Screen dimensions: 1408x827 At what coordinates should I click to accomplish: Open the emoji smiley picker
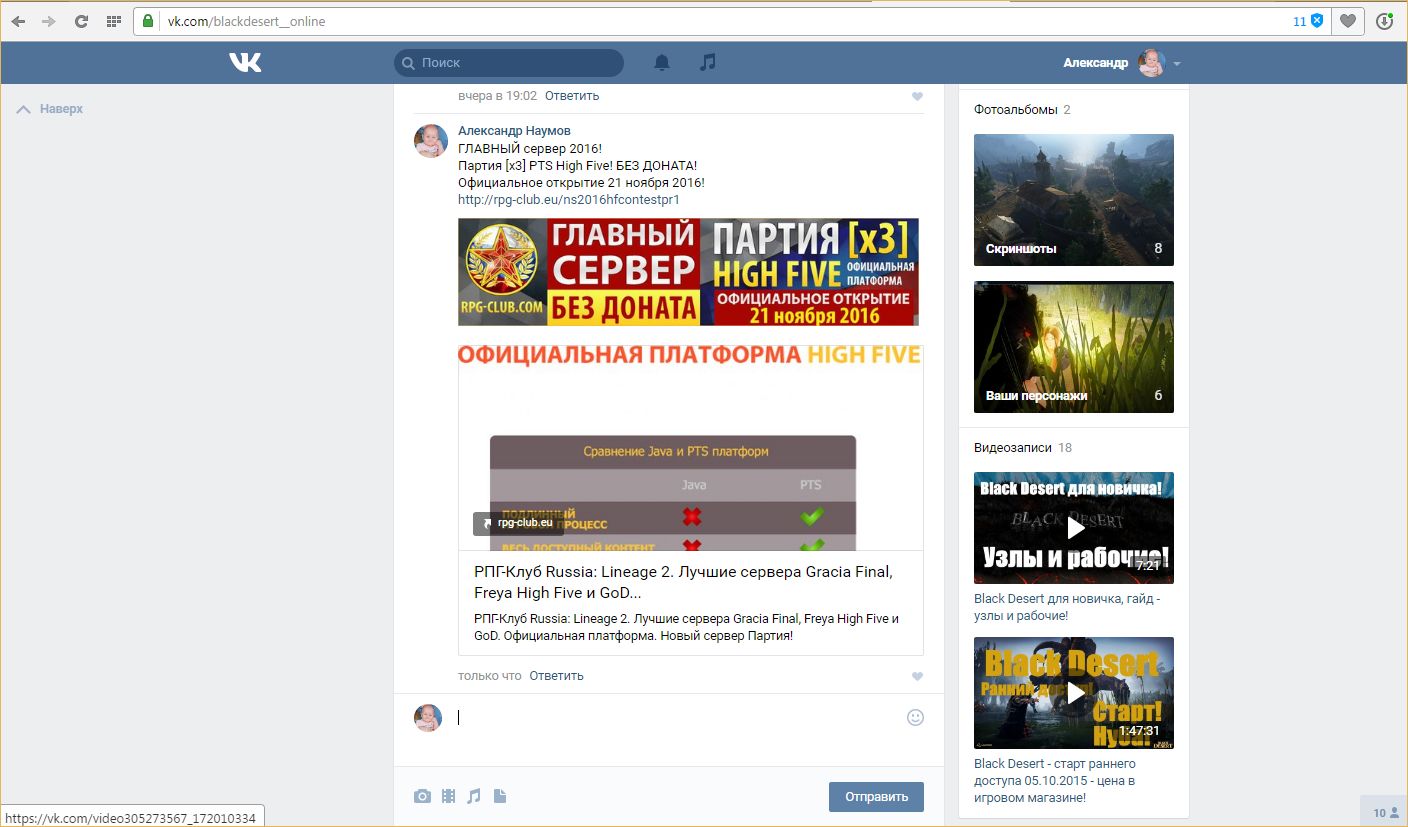tap(914, 717)
